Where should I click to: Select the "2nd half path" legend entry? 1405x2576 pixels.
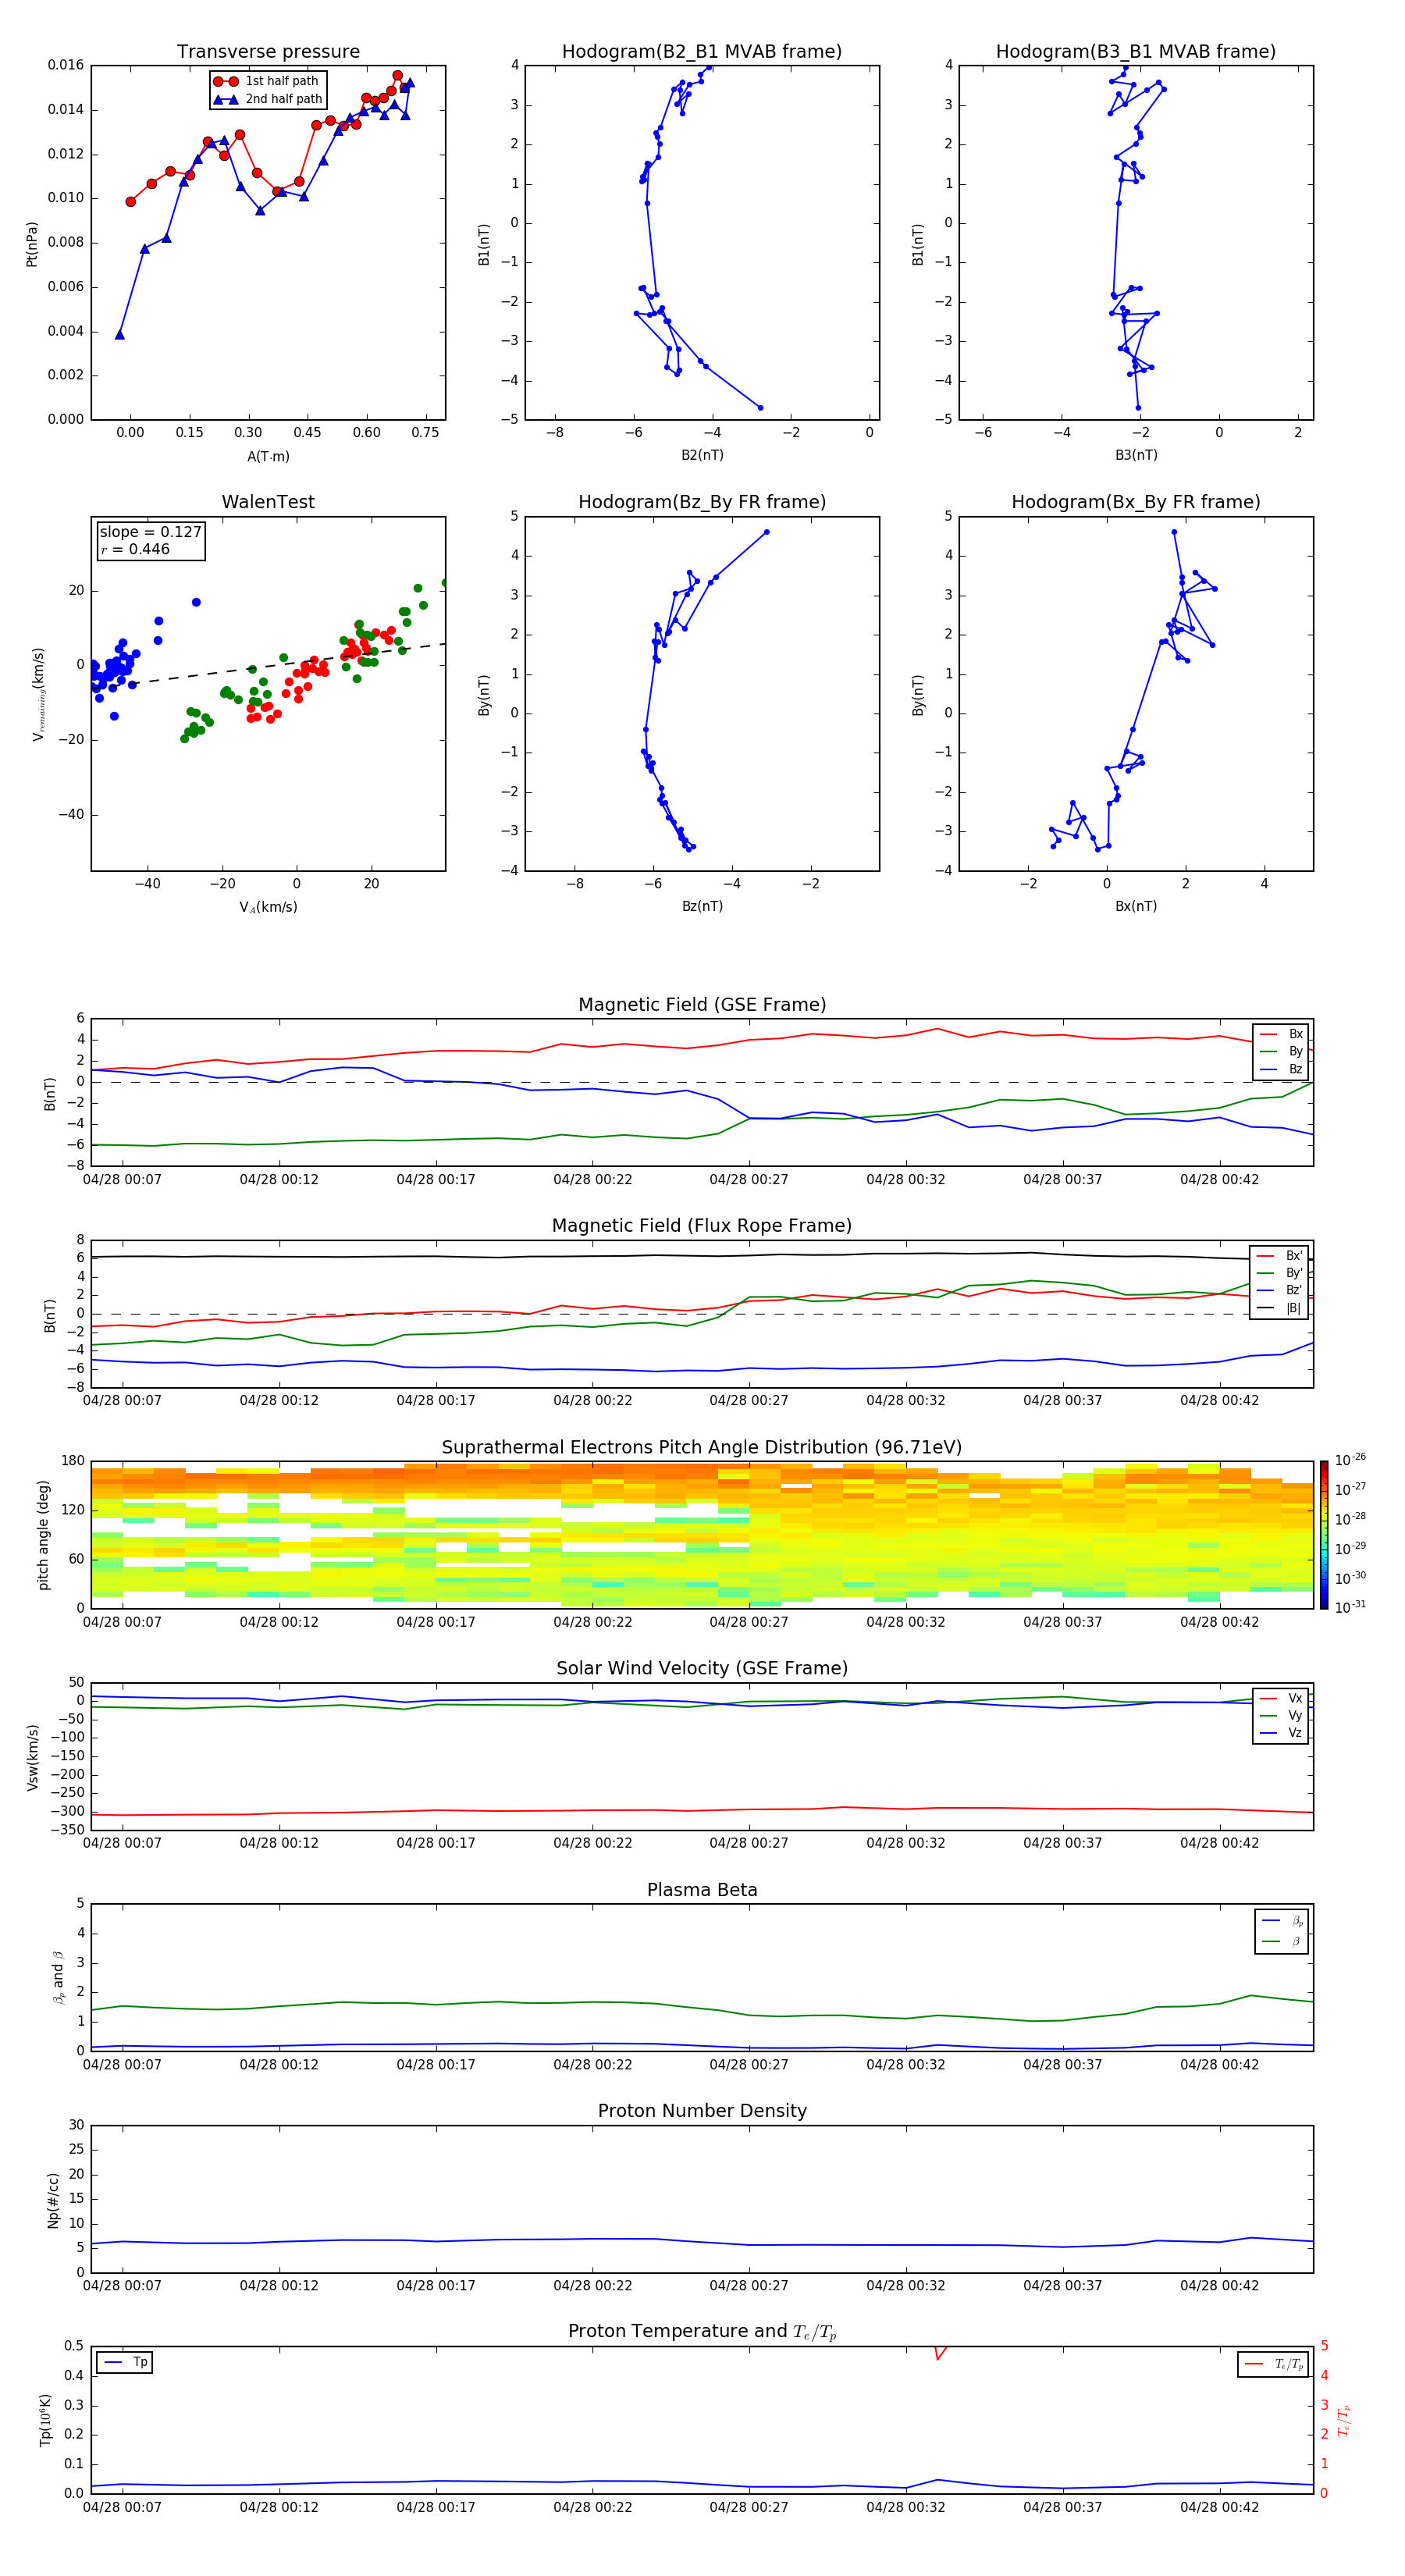tap(268, 99)
